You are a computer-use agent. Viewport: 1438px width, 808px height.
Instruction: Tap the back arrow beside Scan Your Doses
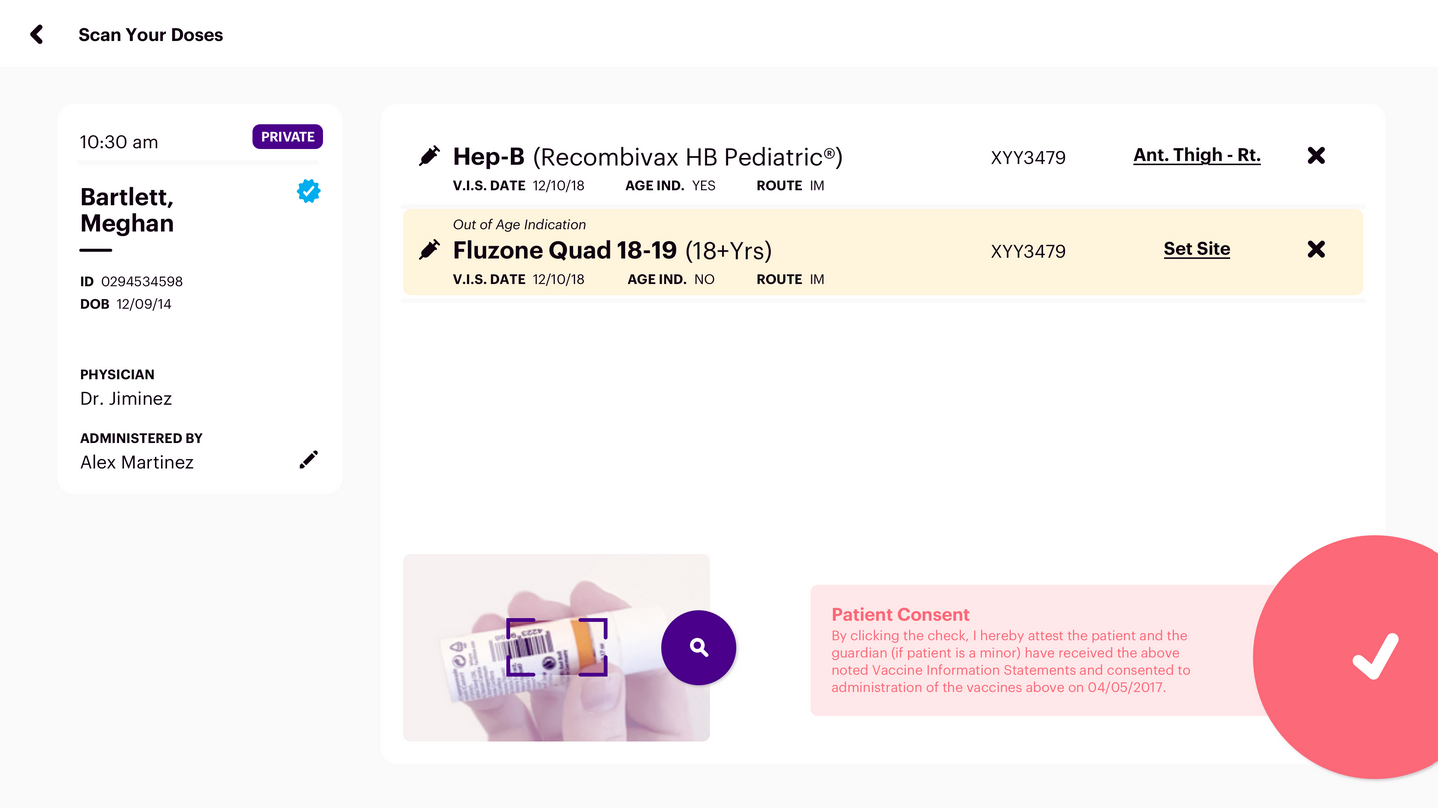pos(36,33)
